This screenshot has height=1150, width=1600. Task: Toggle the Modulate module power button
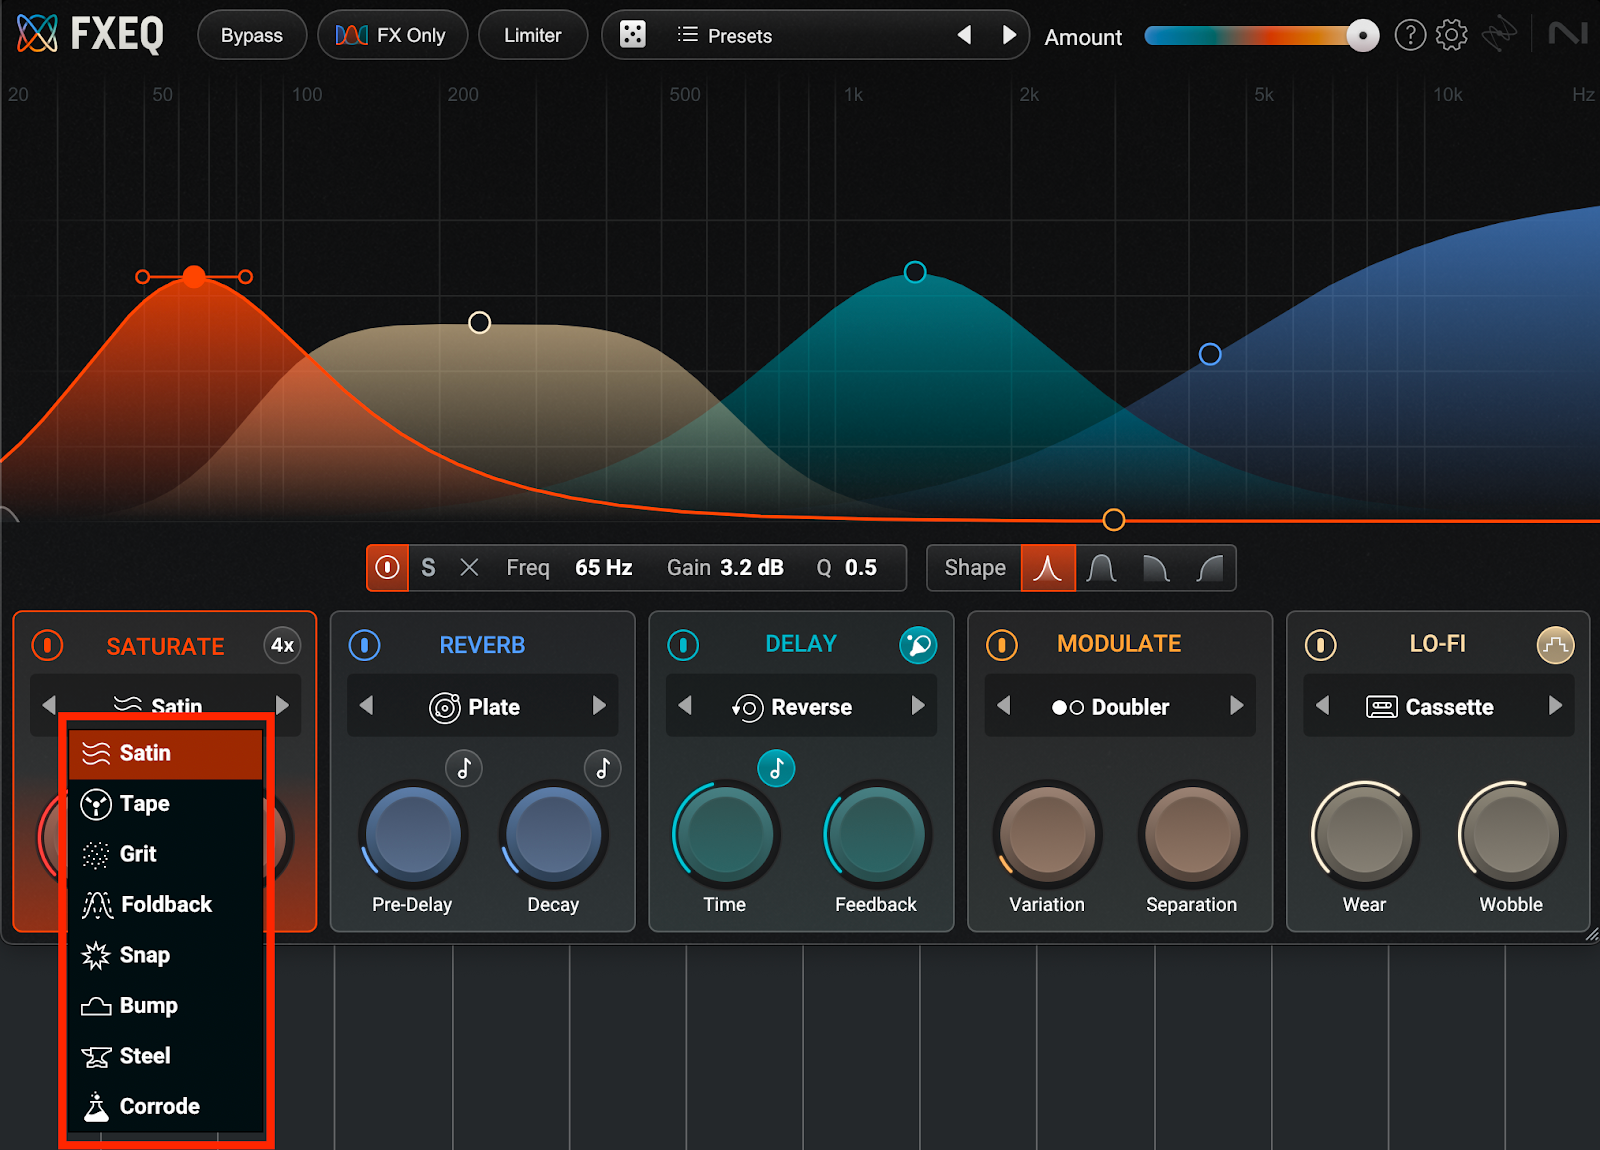point(1002,645)
